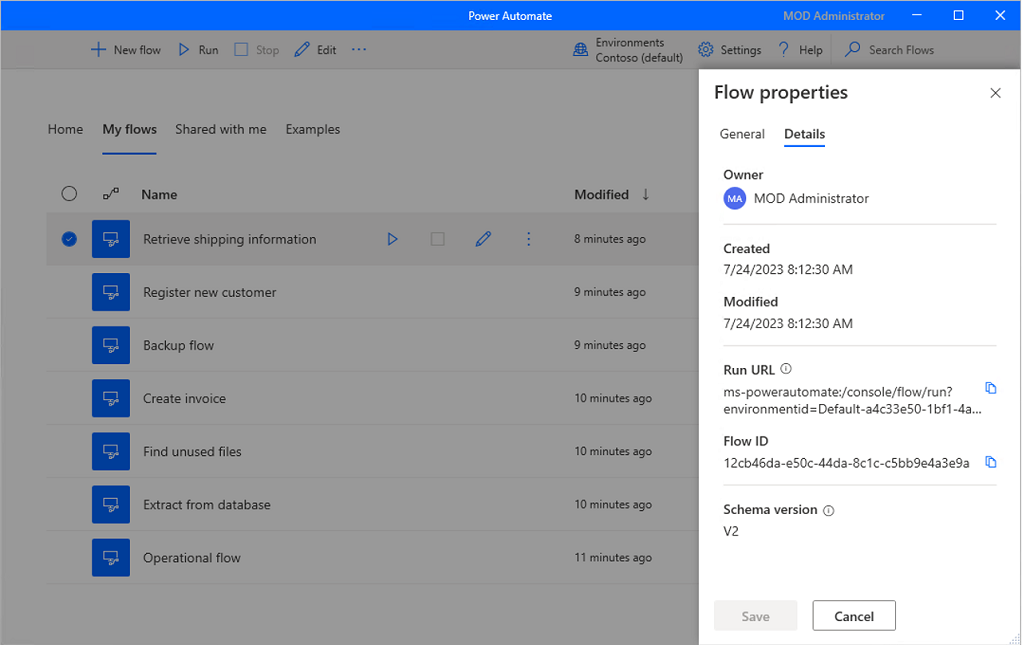Show the Run URL info tooltip icon
1022x645 pixels.
point(786,369)
